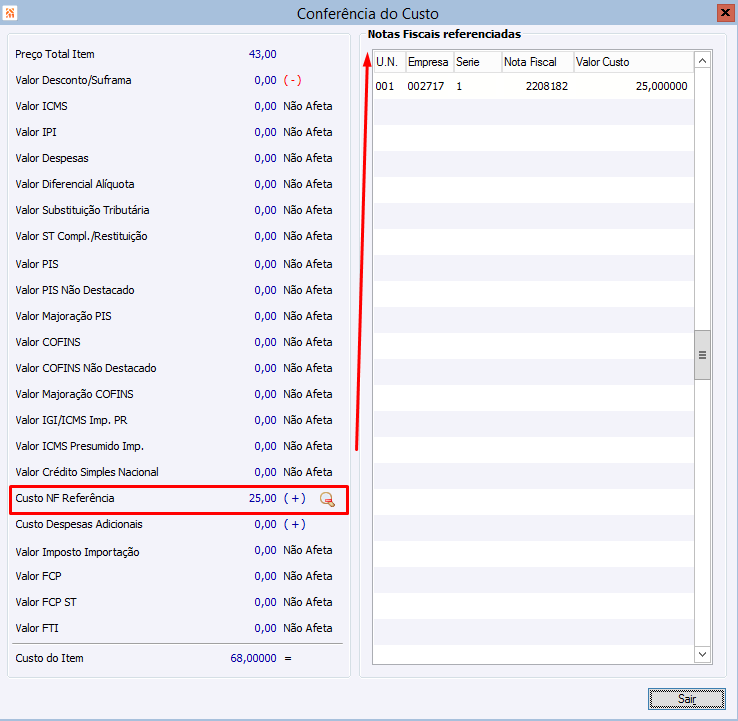Viewport: 738px width, 721px height.
Task: Click the U.N. cell 001
Action: click(385, 86)
